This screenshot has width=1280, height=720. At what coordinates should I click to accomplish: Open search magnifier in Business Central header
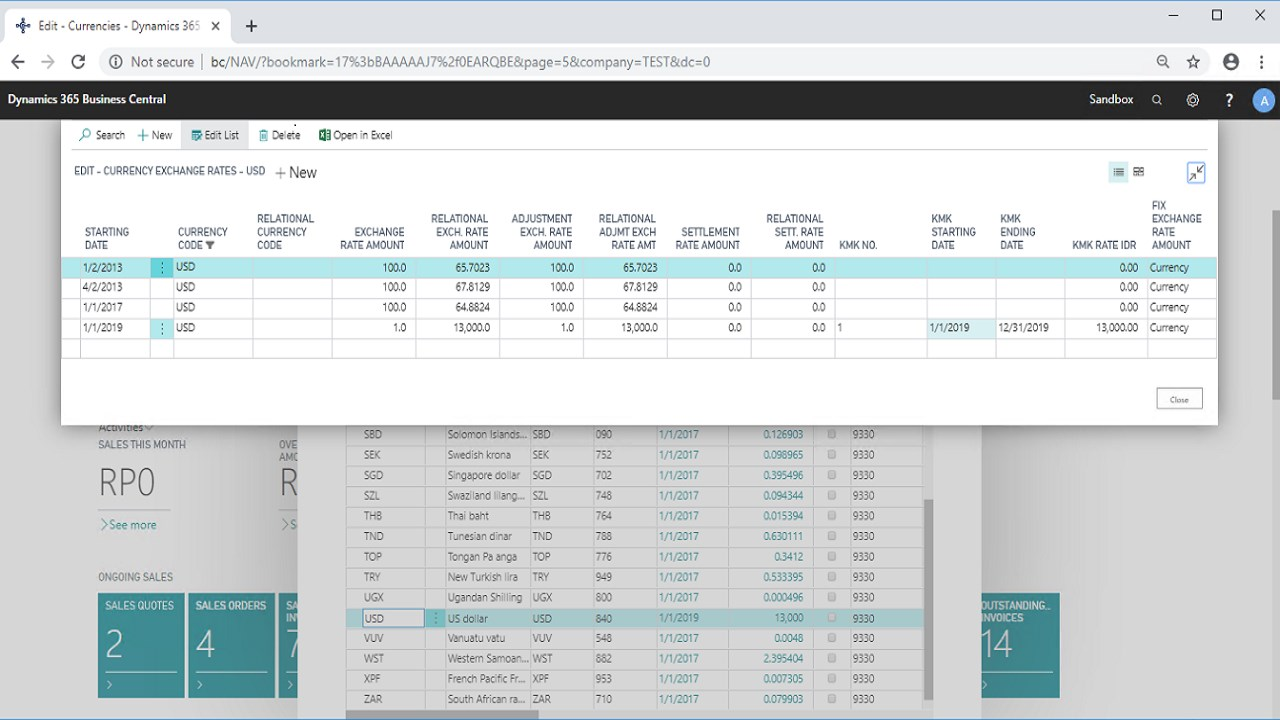pyautogui.click(x=1157, y=100)
